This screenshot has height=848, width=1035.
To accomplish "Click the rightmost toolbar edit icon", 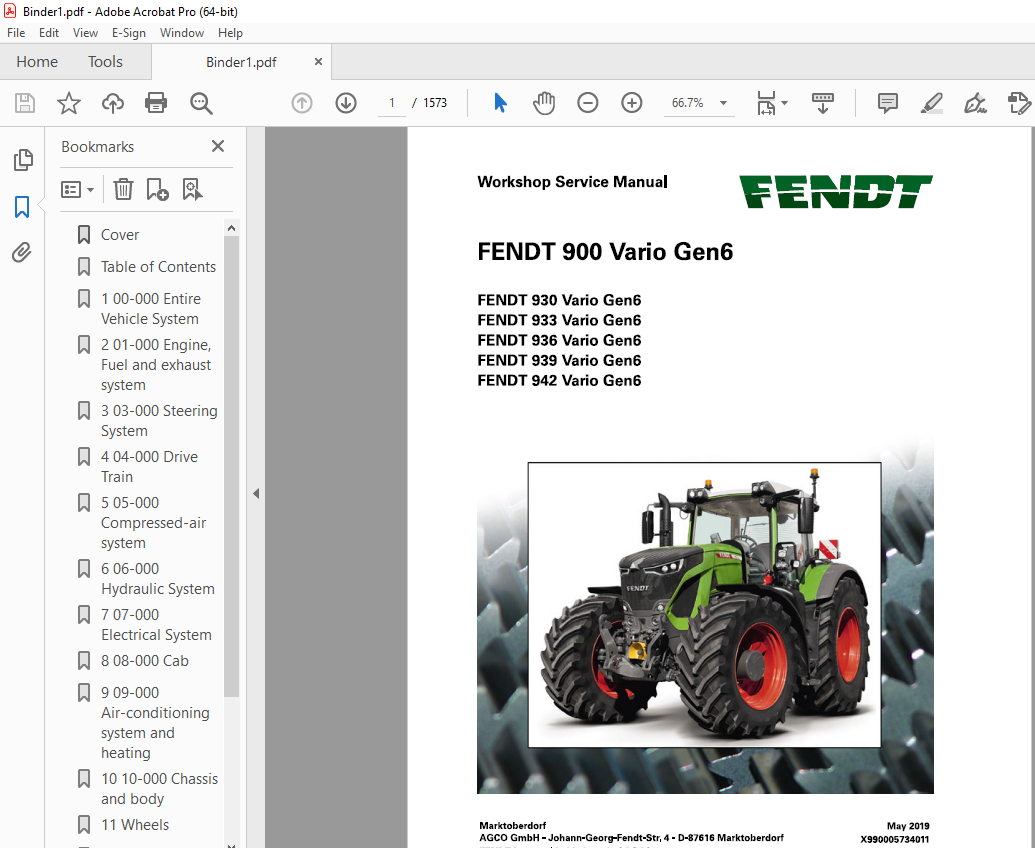I will coord(1019,103).
